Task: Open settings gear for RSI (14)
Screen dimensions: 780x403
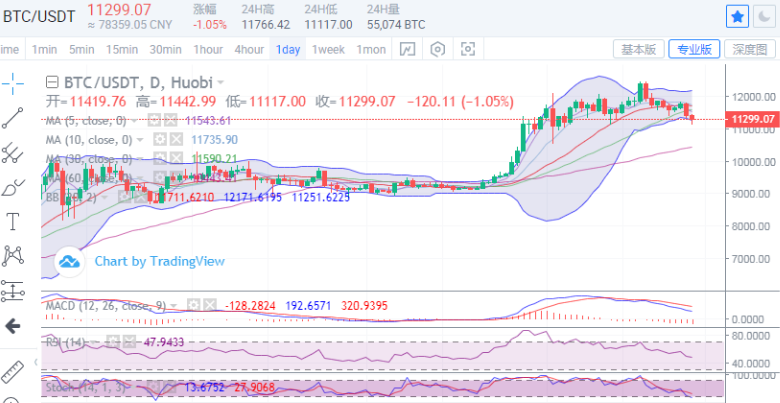Action: click(x=113, y=342)
